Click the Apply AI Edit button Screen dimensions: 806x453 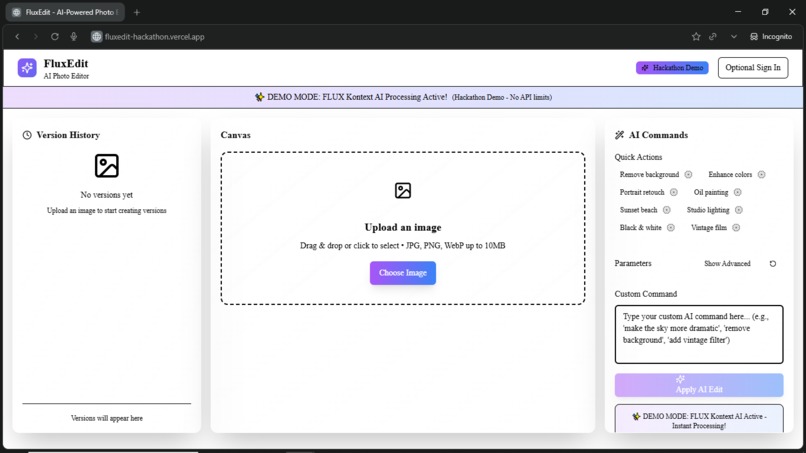click(x=699, y=385)
